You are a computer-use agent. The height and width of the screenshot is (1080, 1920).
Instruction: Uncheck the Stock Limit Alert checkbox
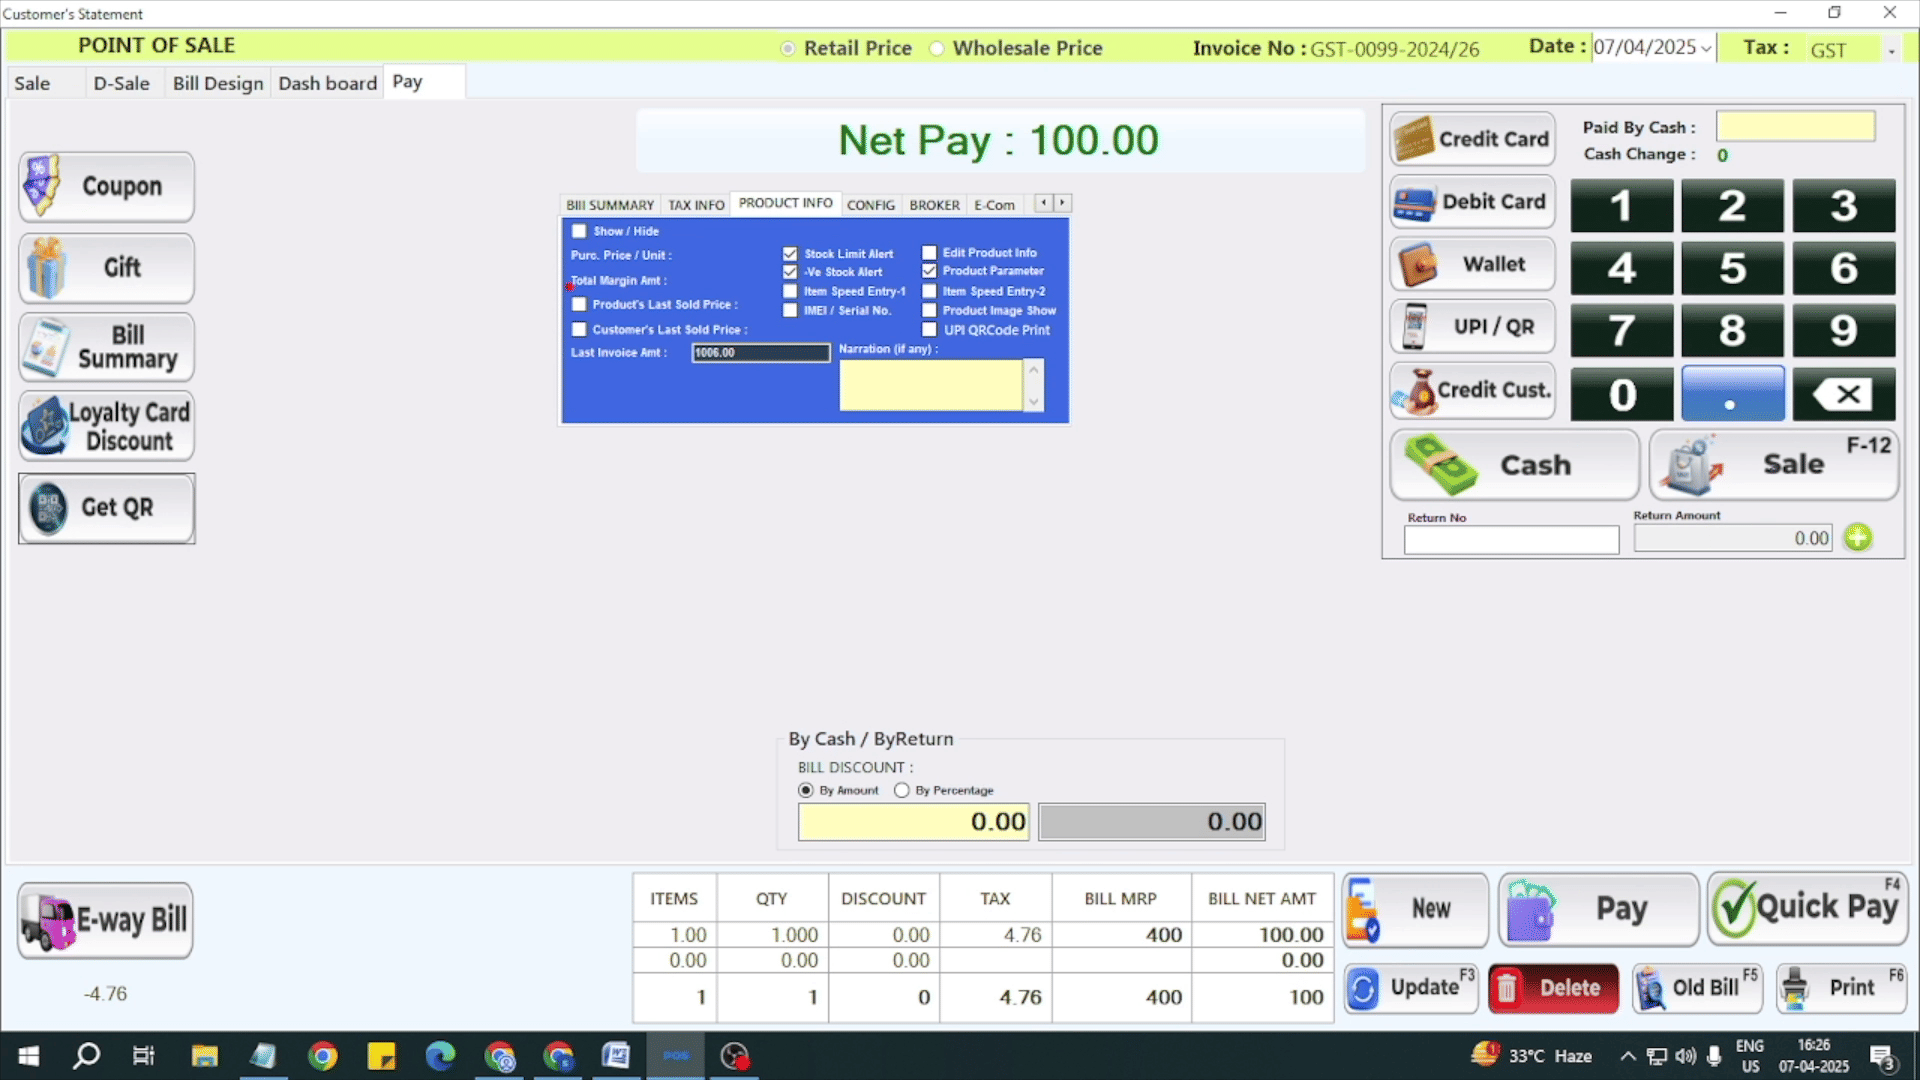[x=790, y=254]
